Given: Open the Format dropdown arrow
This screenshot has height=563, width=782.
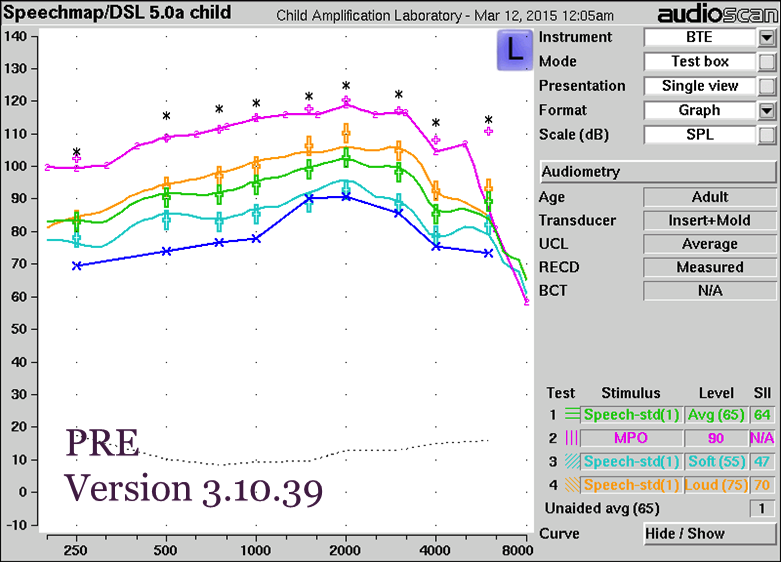Looking at the screenshot, I should click(767, 111).
